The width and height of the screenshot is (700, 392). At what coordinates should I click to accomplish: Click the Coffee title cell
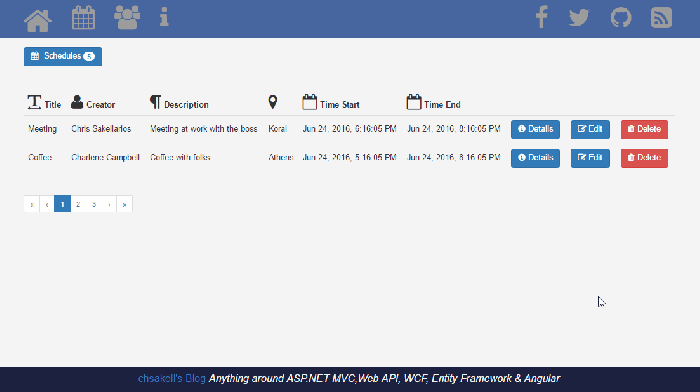coord(40,158)
